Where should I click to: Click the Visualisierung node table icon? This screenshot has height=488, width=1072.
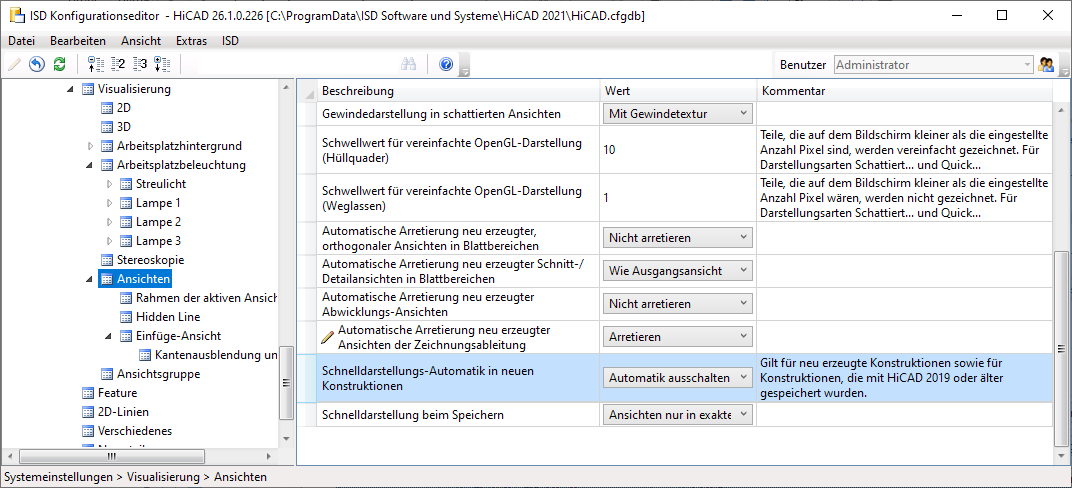88,89
